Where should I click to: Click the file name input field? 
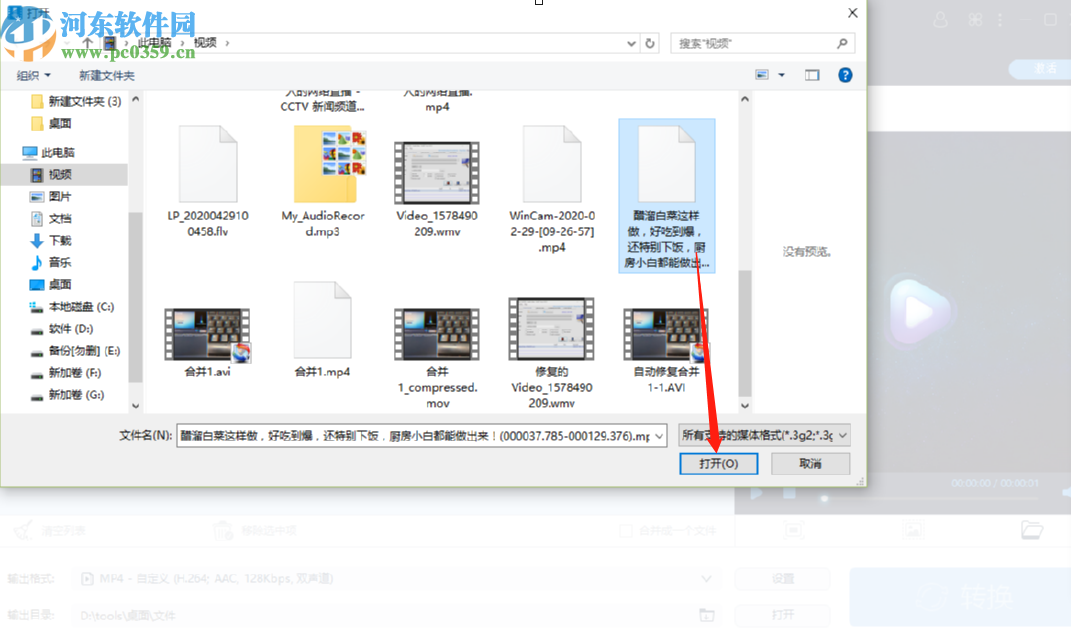414,435
